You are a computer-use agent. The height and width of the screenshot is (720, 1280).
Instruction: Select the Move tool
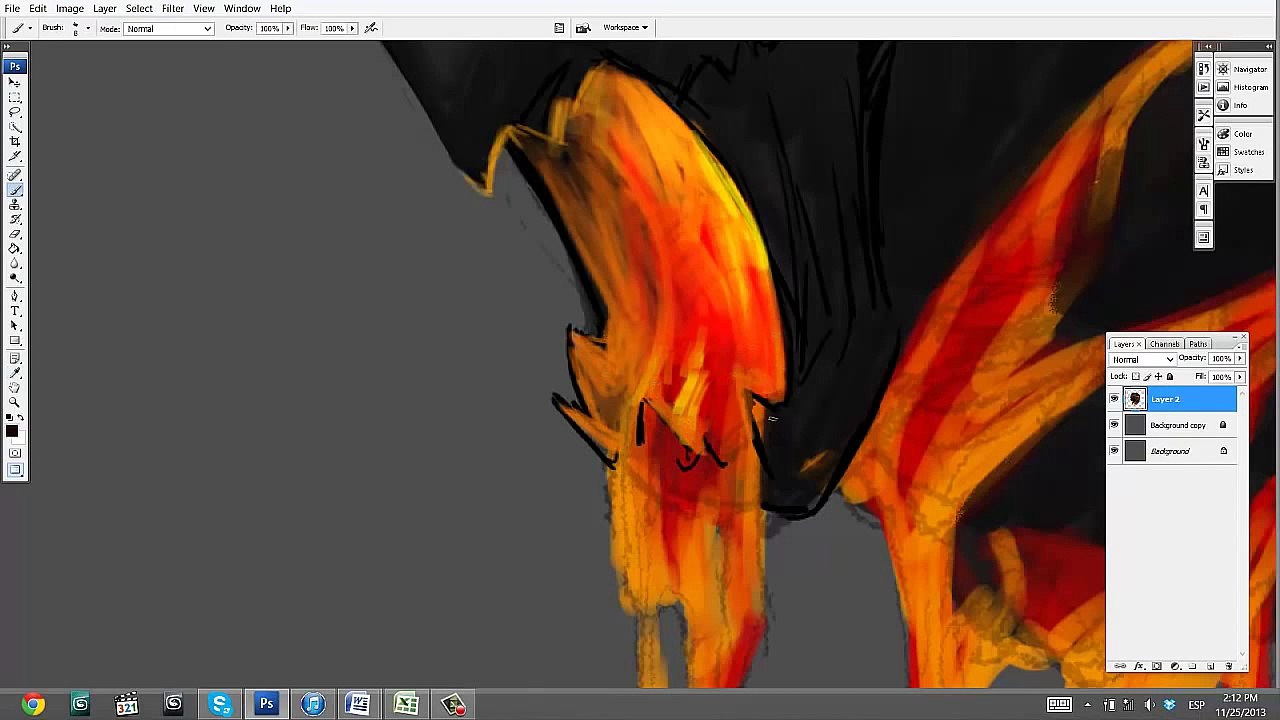click(x=15, y=81)
